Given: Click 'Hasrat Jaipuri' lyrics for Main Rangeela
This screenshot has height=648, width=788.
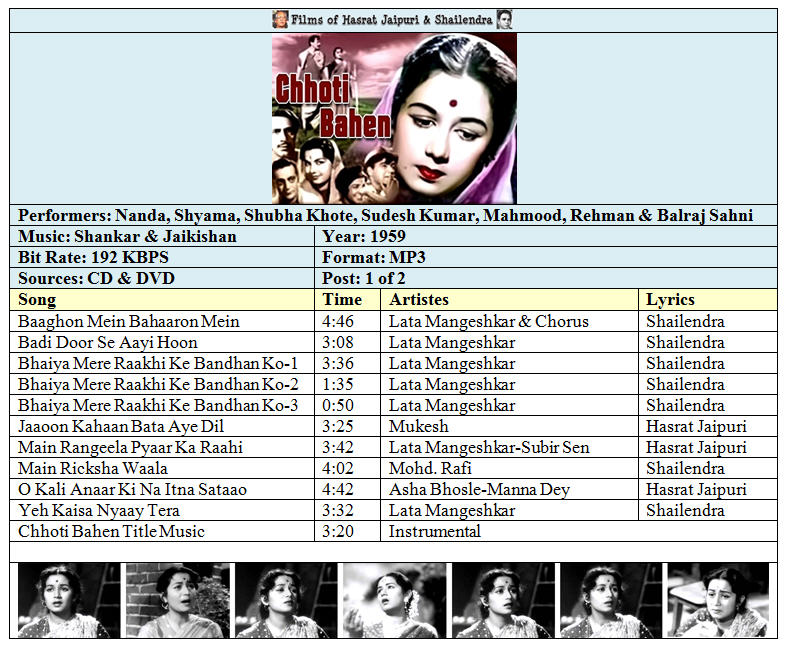Looking at the screenshot, I should click(697, 447).
